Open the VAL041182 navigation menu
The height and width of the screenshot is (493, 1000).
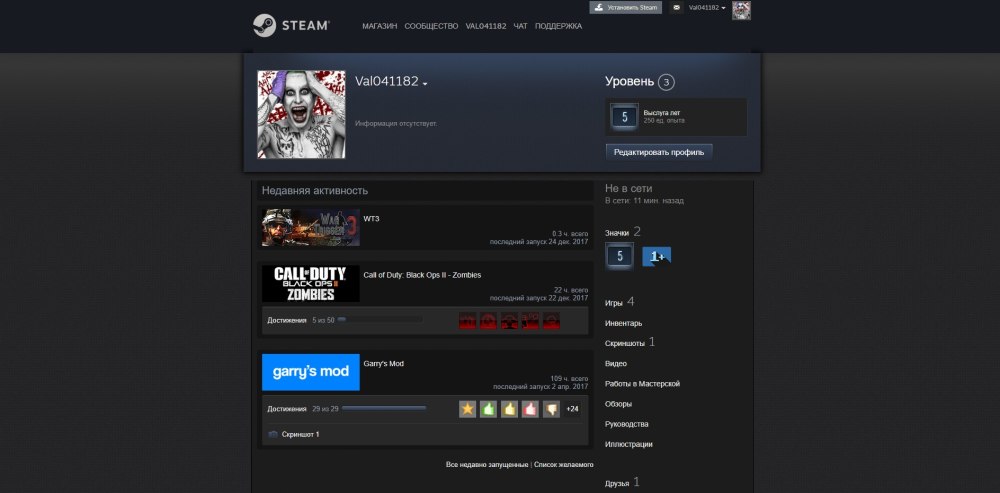(486, 26)
